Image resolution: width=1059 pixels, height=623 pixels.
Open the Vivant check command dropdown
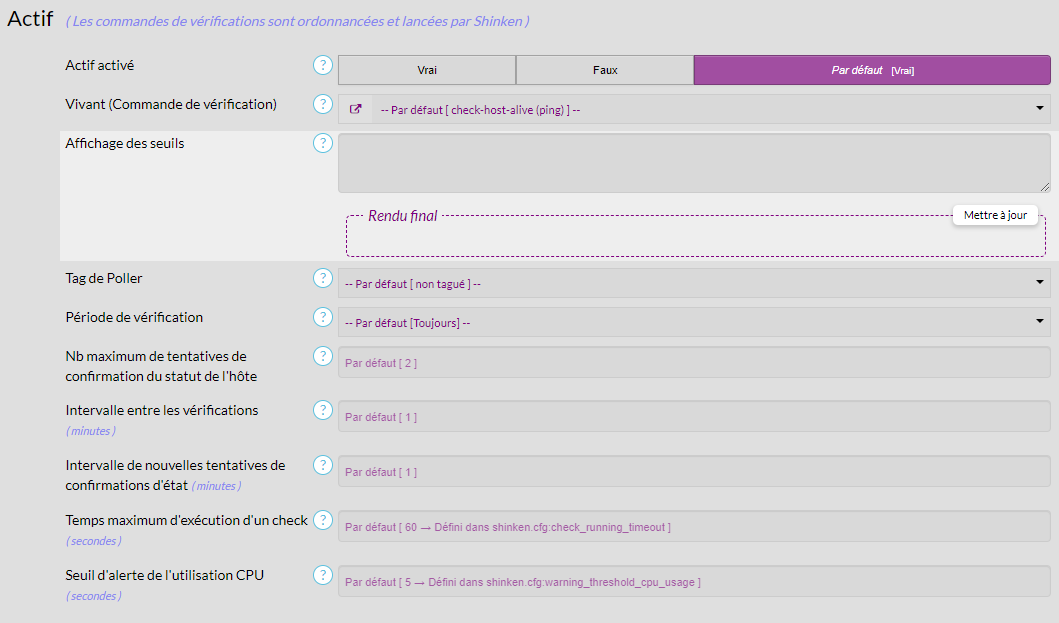(710, 109)
